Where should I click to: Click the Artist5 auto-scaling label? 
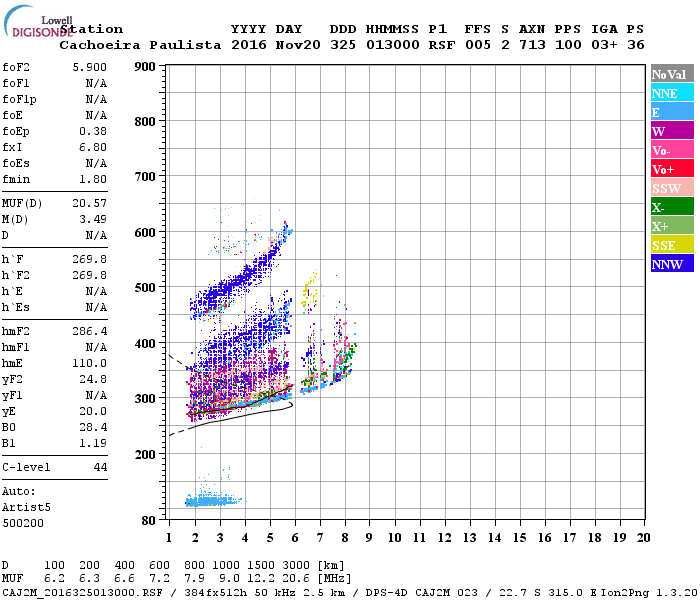click(x=26, y=508)
